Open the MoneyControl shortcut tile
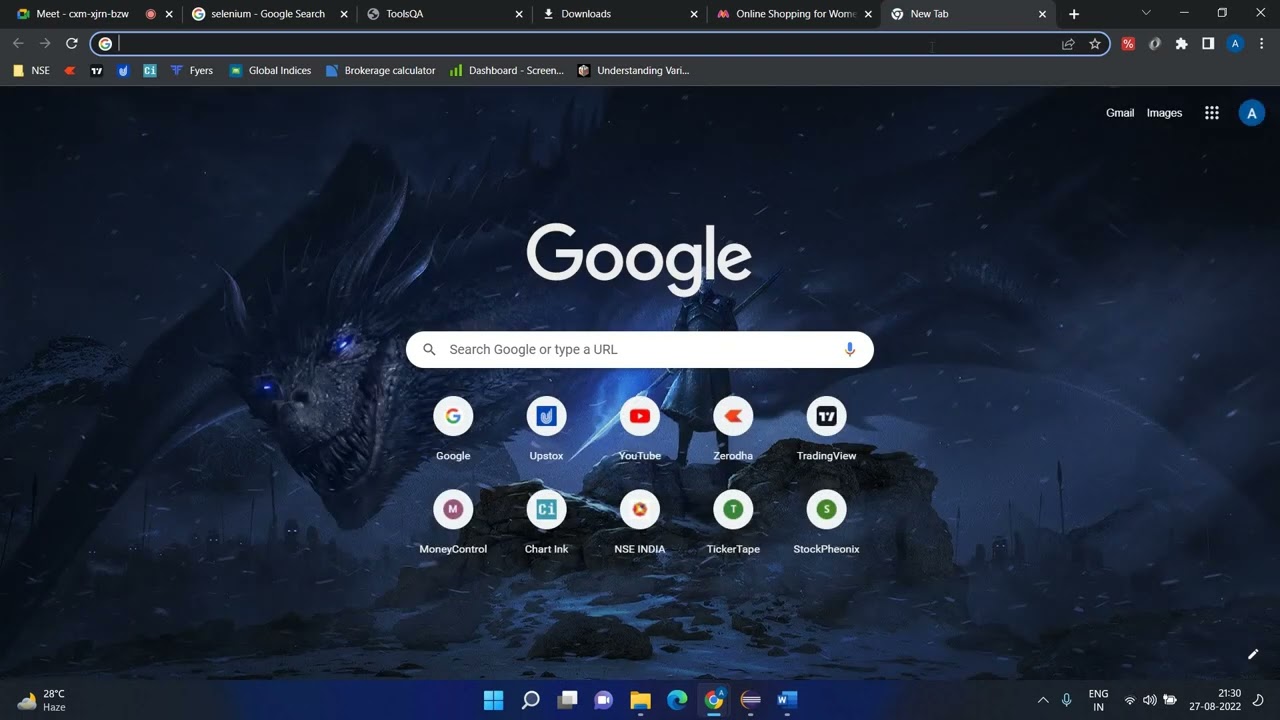Image resolution: width=1280 pixels, height=720 pixels. click(453, 523)
